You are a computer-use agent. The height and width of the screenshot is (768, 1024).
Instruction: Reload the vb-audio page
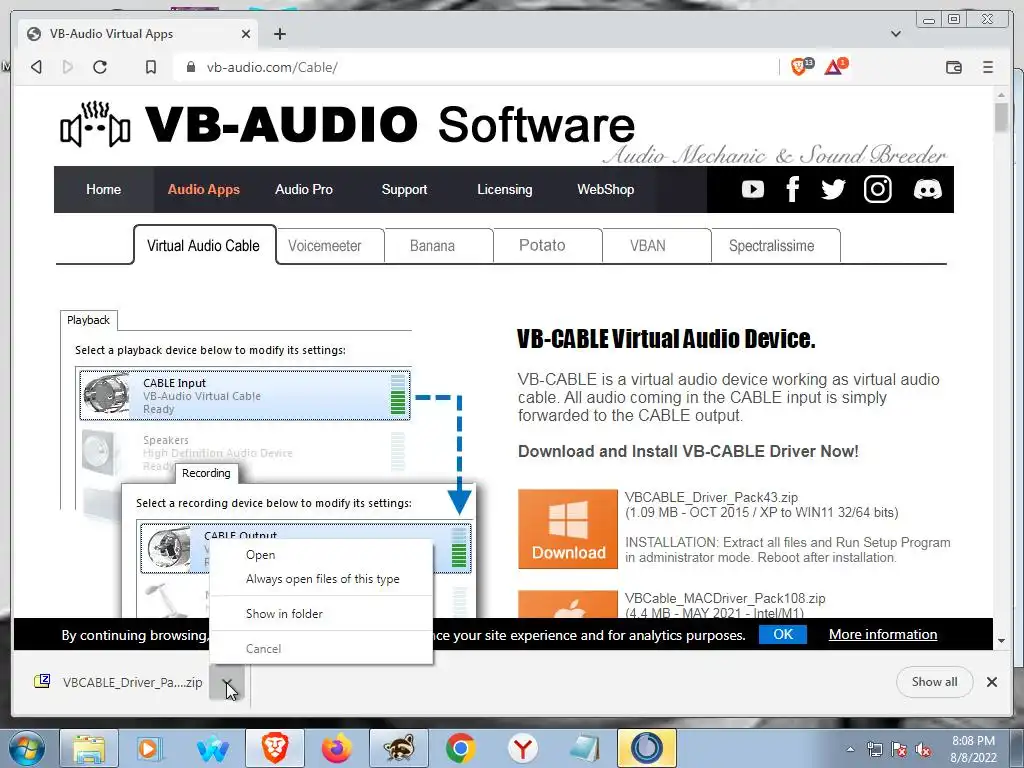pos(99,67)
